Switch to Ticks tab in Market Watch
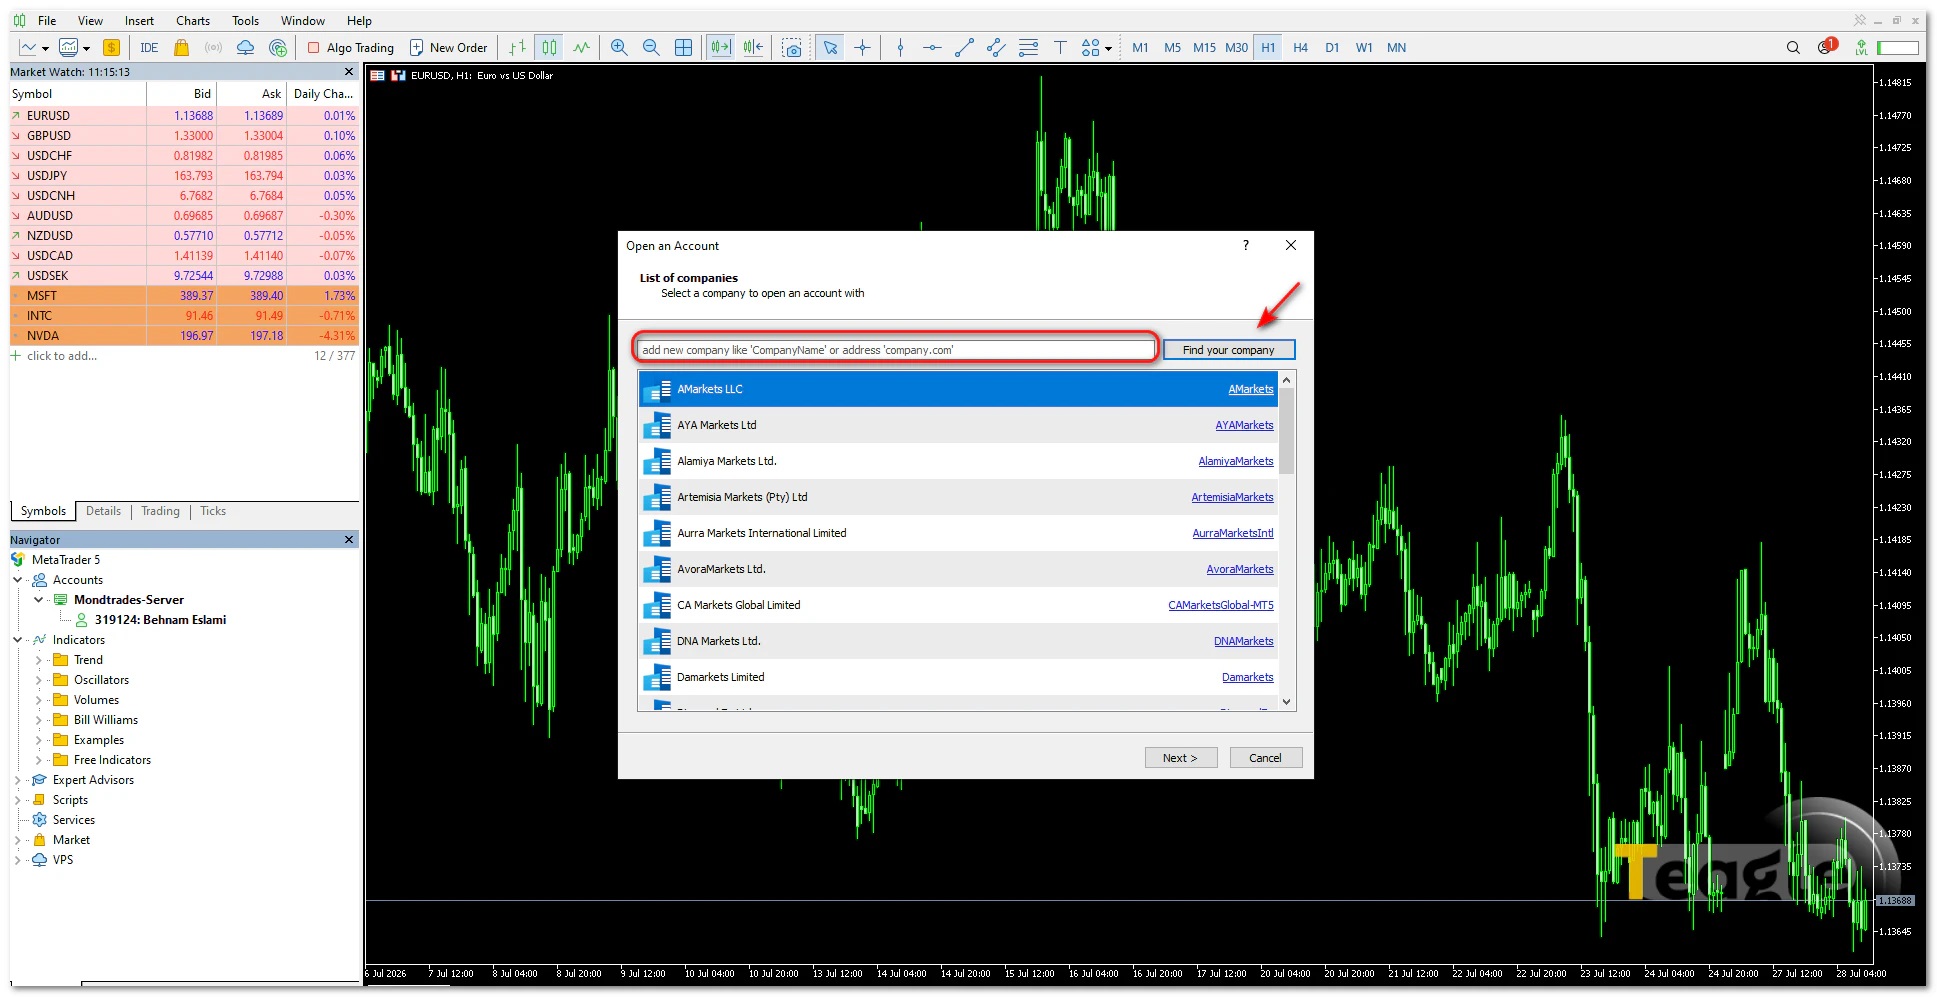1937x997 pixels. [213, 511]
